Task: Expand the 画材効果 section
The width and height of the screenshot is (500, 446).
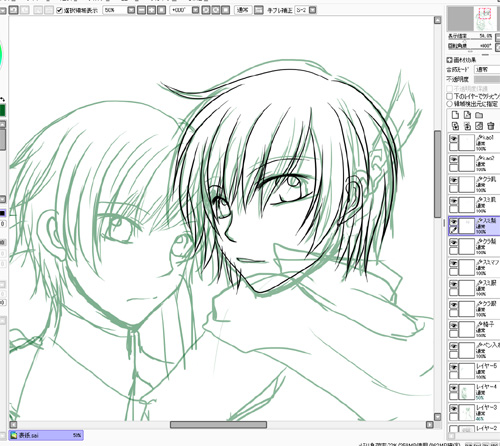Action: [450, 60]
